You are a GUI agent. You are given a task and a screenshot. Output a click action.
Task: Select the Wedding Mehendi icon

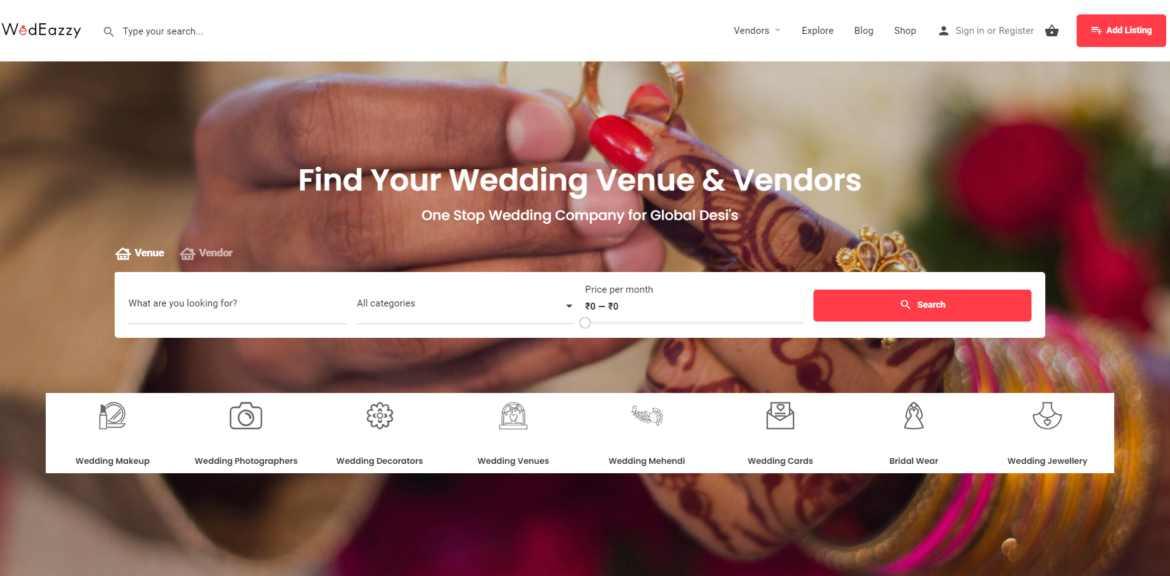[647, 415]
